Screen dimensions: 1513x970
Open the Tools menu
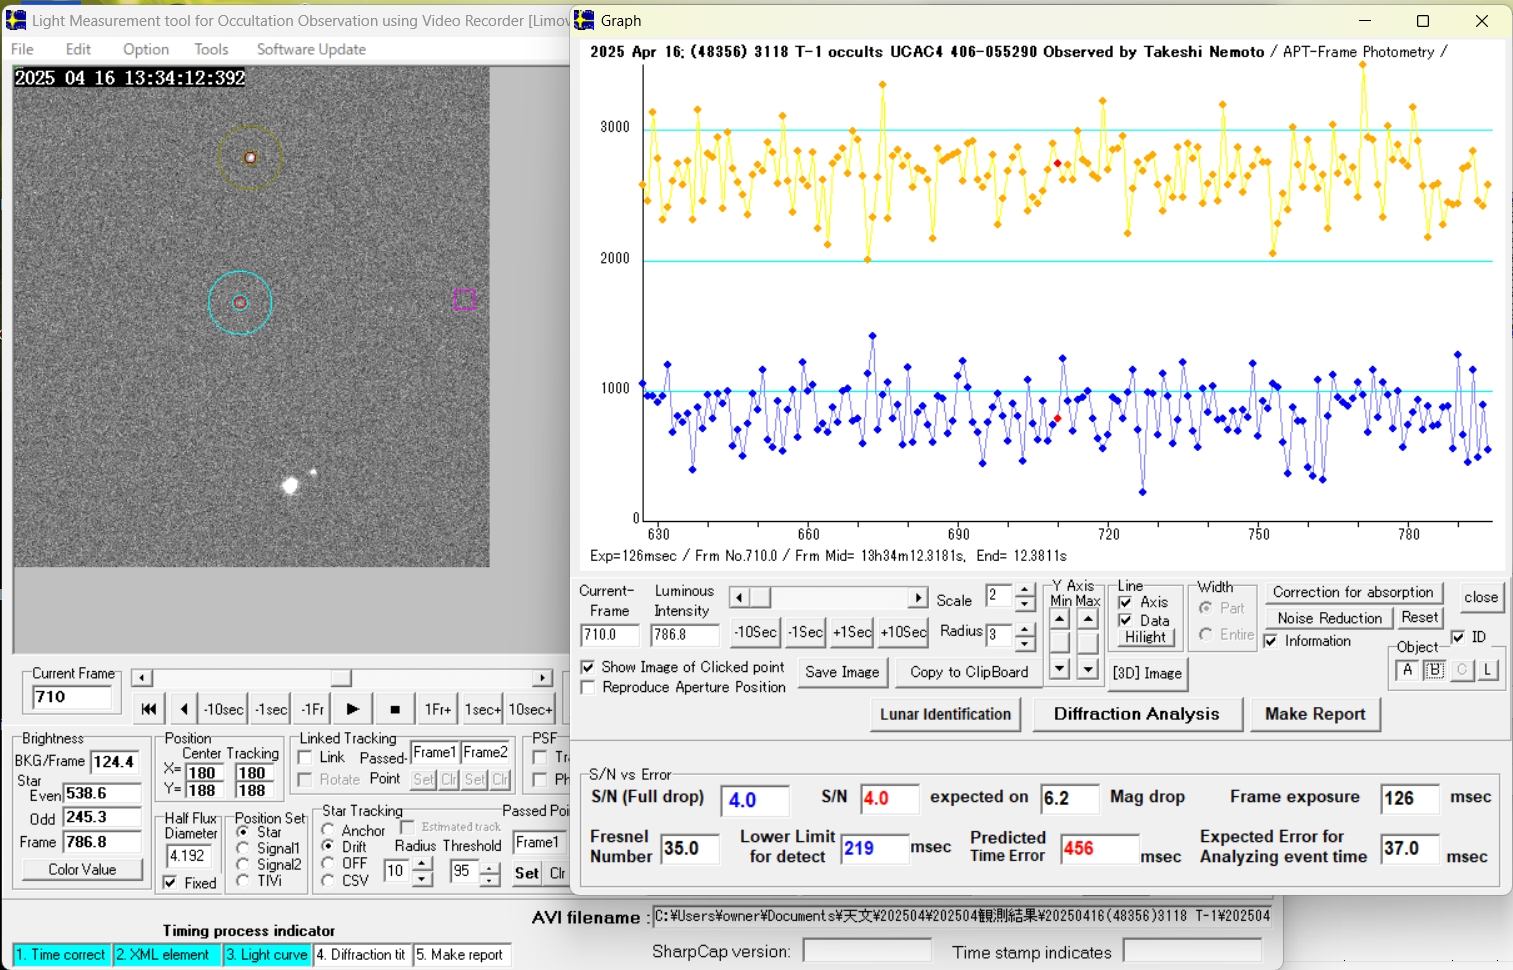[x=211, y=49]
